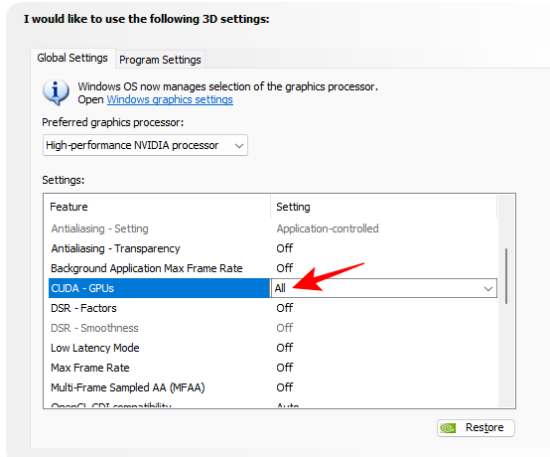
Task: Select the CUDA - GPUs feature row
Action: [159, 288]
